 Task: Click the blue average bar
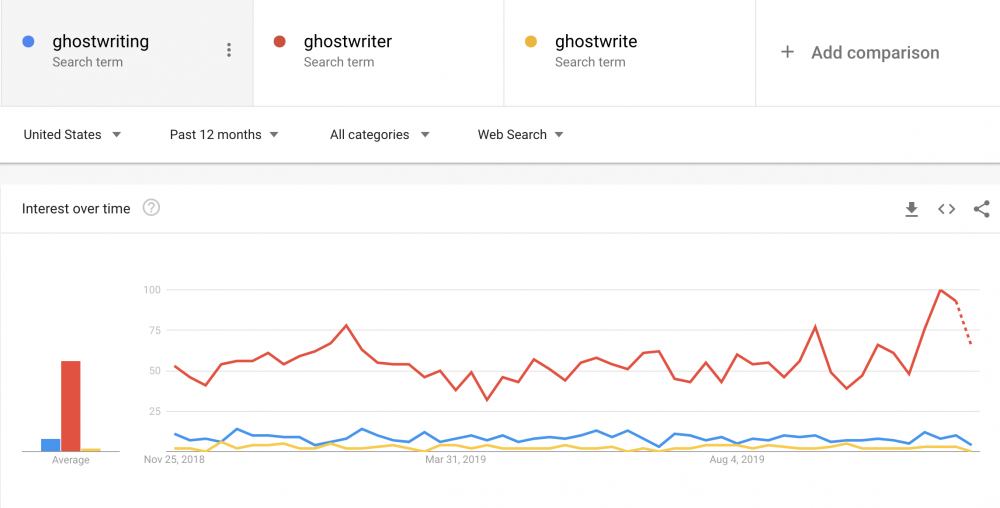coord(50,445)
